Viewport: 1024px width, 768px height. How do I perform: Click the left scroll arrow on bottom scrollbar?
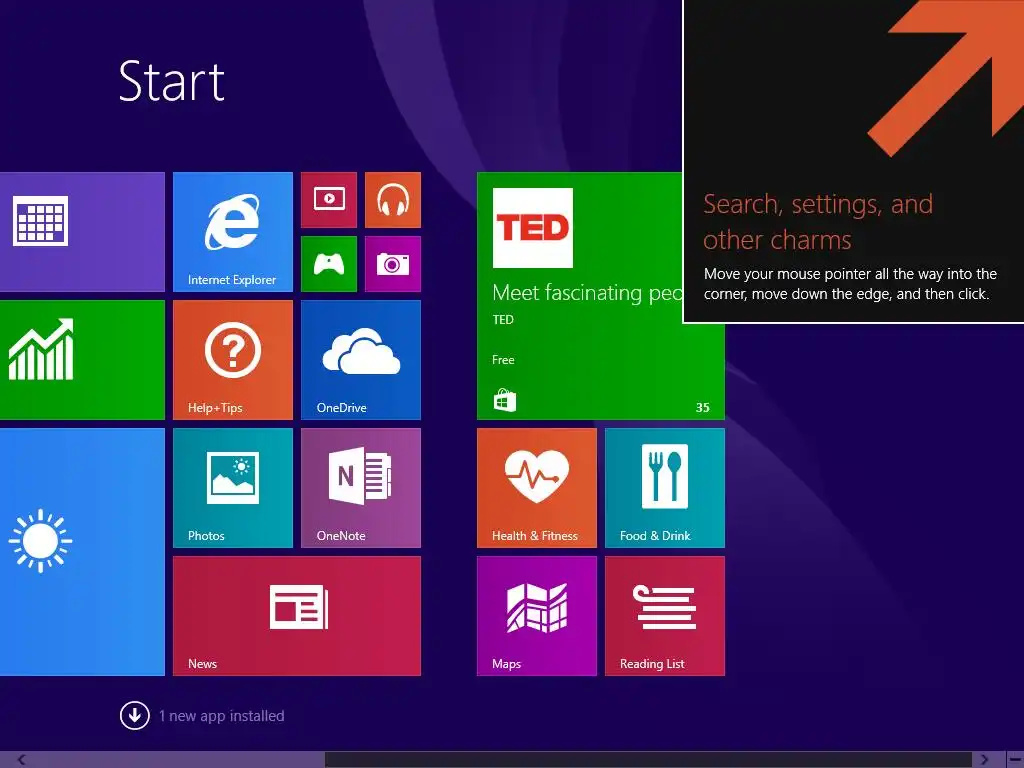pyautogui.click(x=21, y=760)
